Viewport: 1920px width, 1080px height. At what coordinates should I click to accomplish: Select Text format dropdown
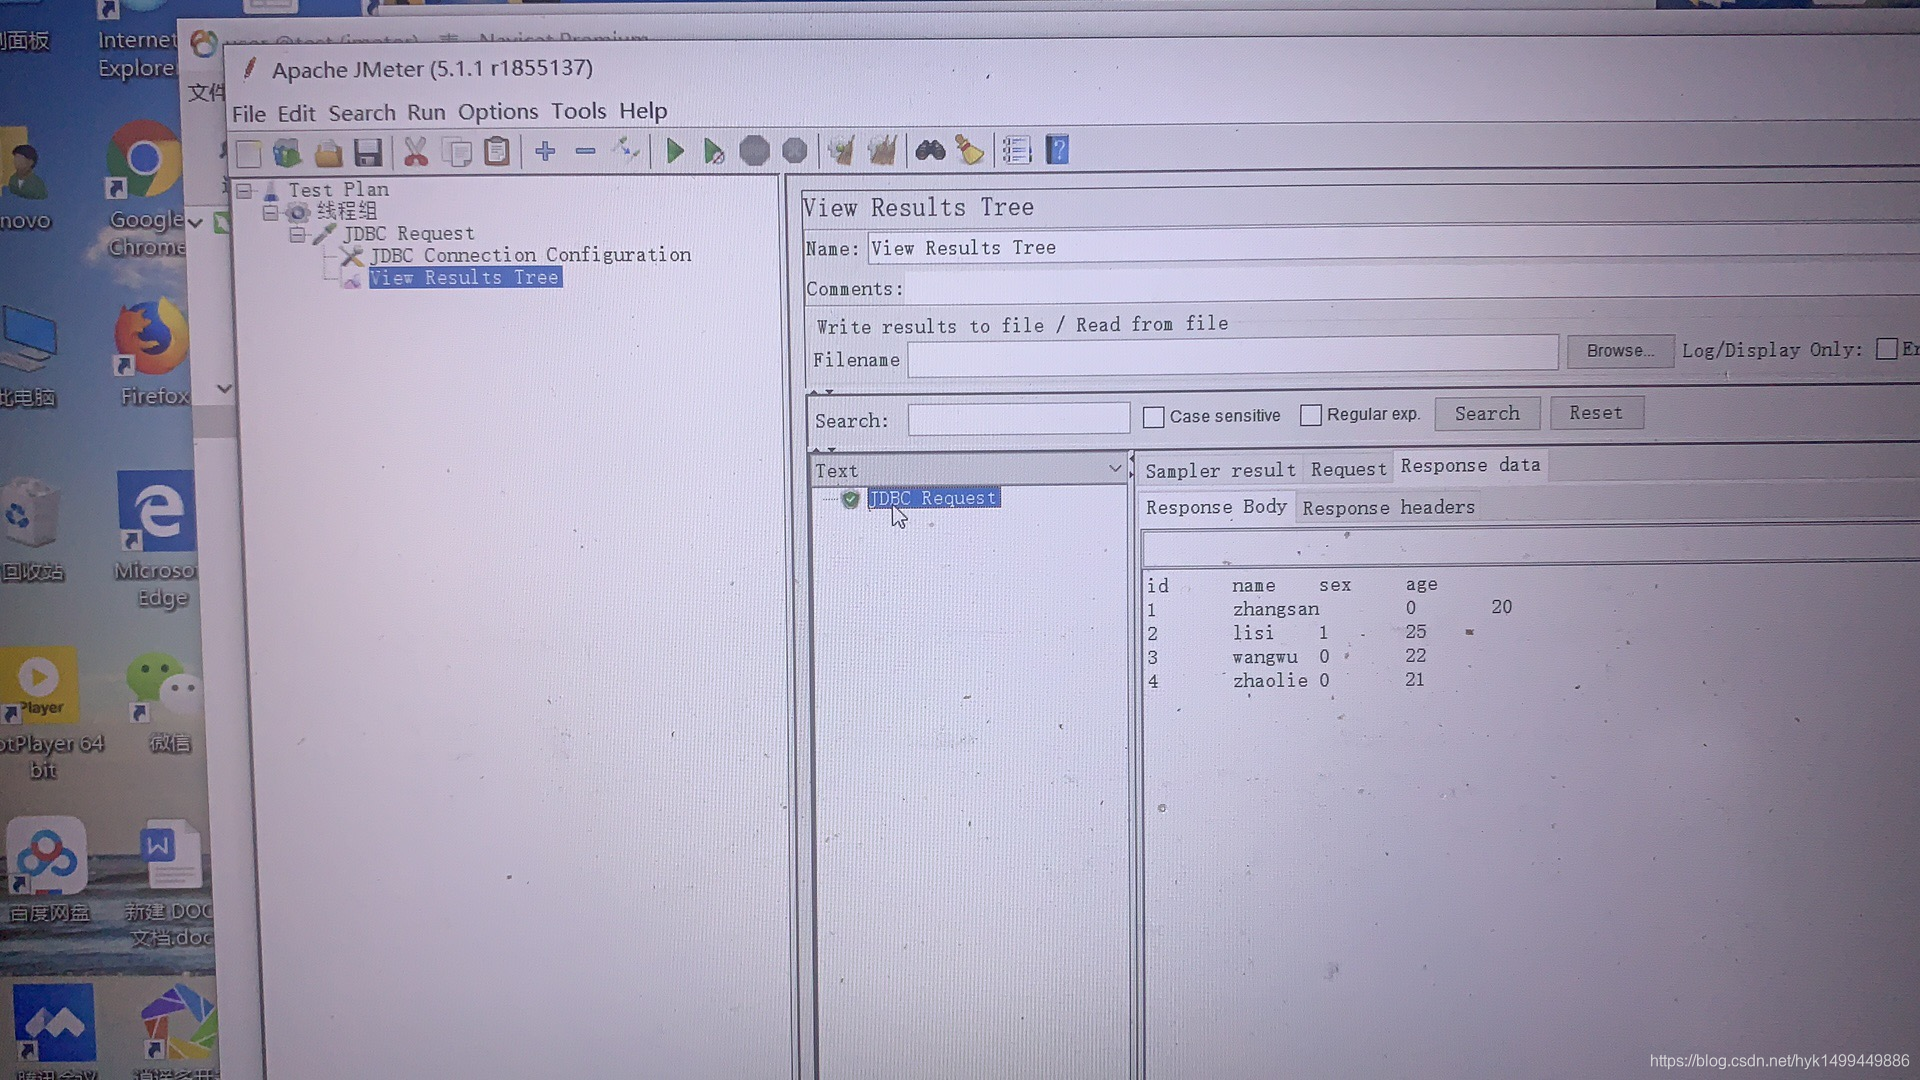[969, 469]
